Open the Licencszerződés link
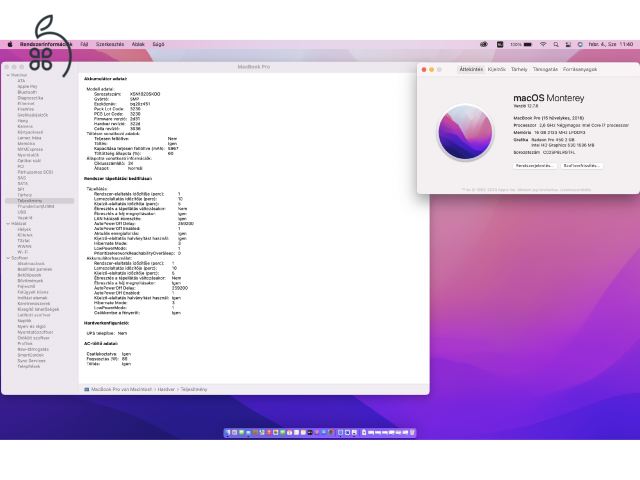640x480 pixels. (x=576, y=190)
